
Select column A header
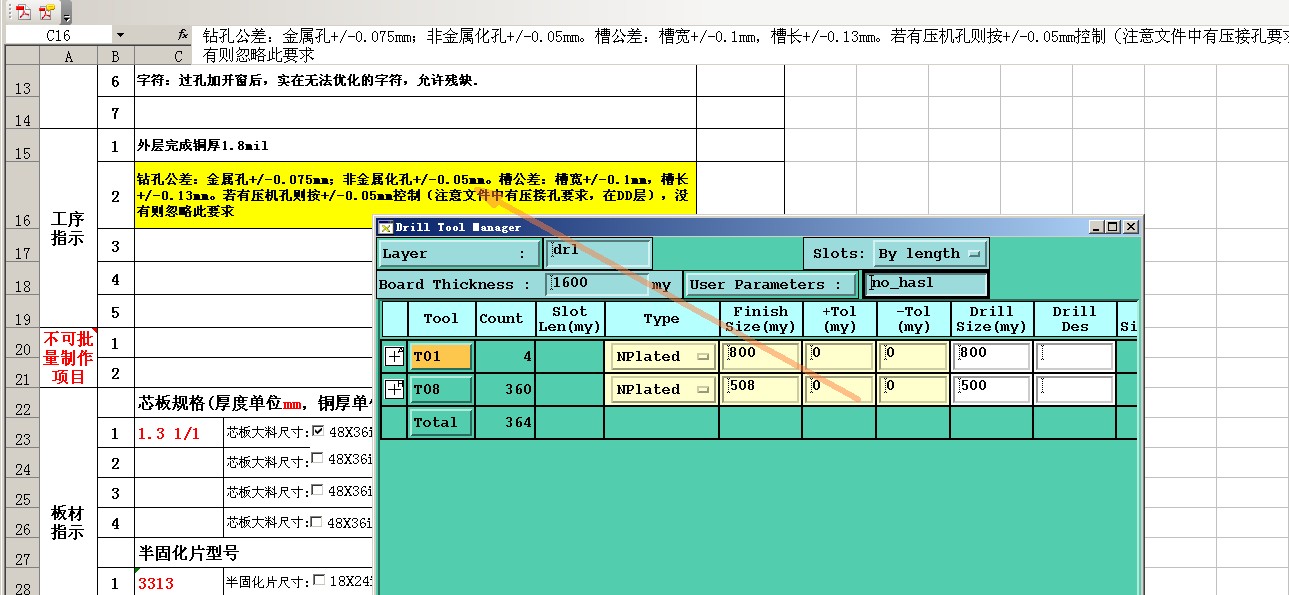[x=68, y=57]
